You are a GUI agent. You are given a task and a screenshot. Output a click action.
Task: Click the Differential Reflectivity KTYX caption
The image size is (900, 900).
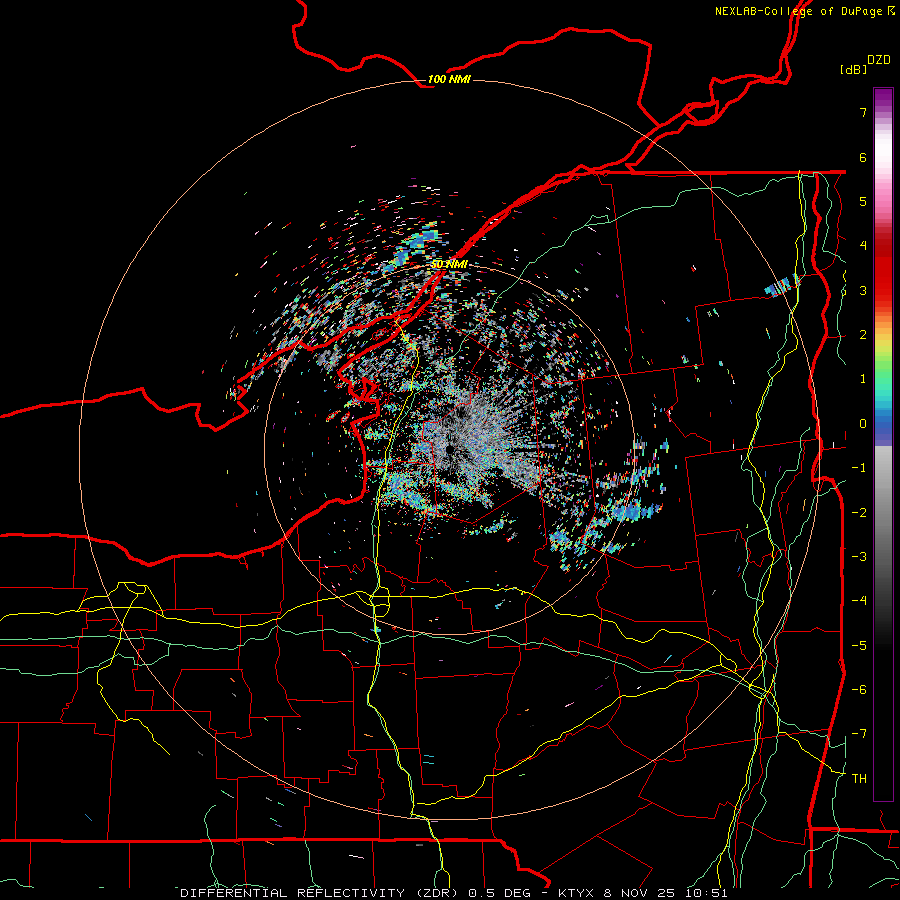point(454,893)
